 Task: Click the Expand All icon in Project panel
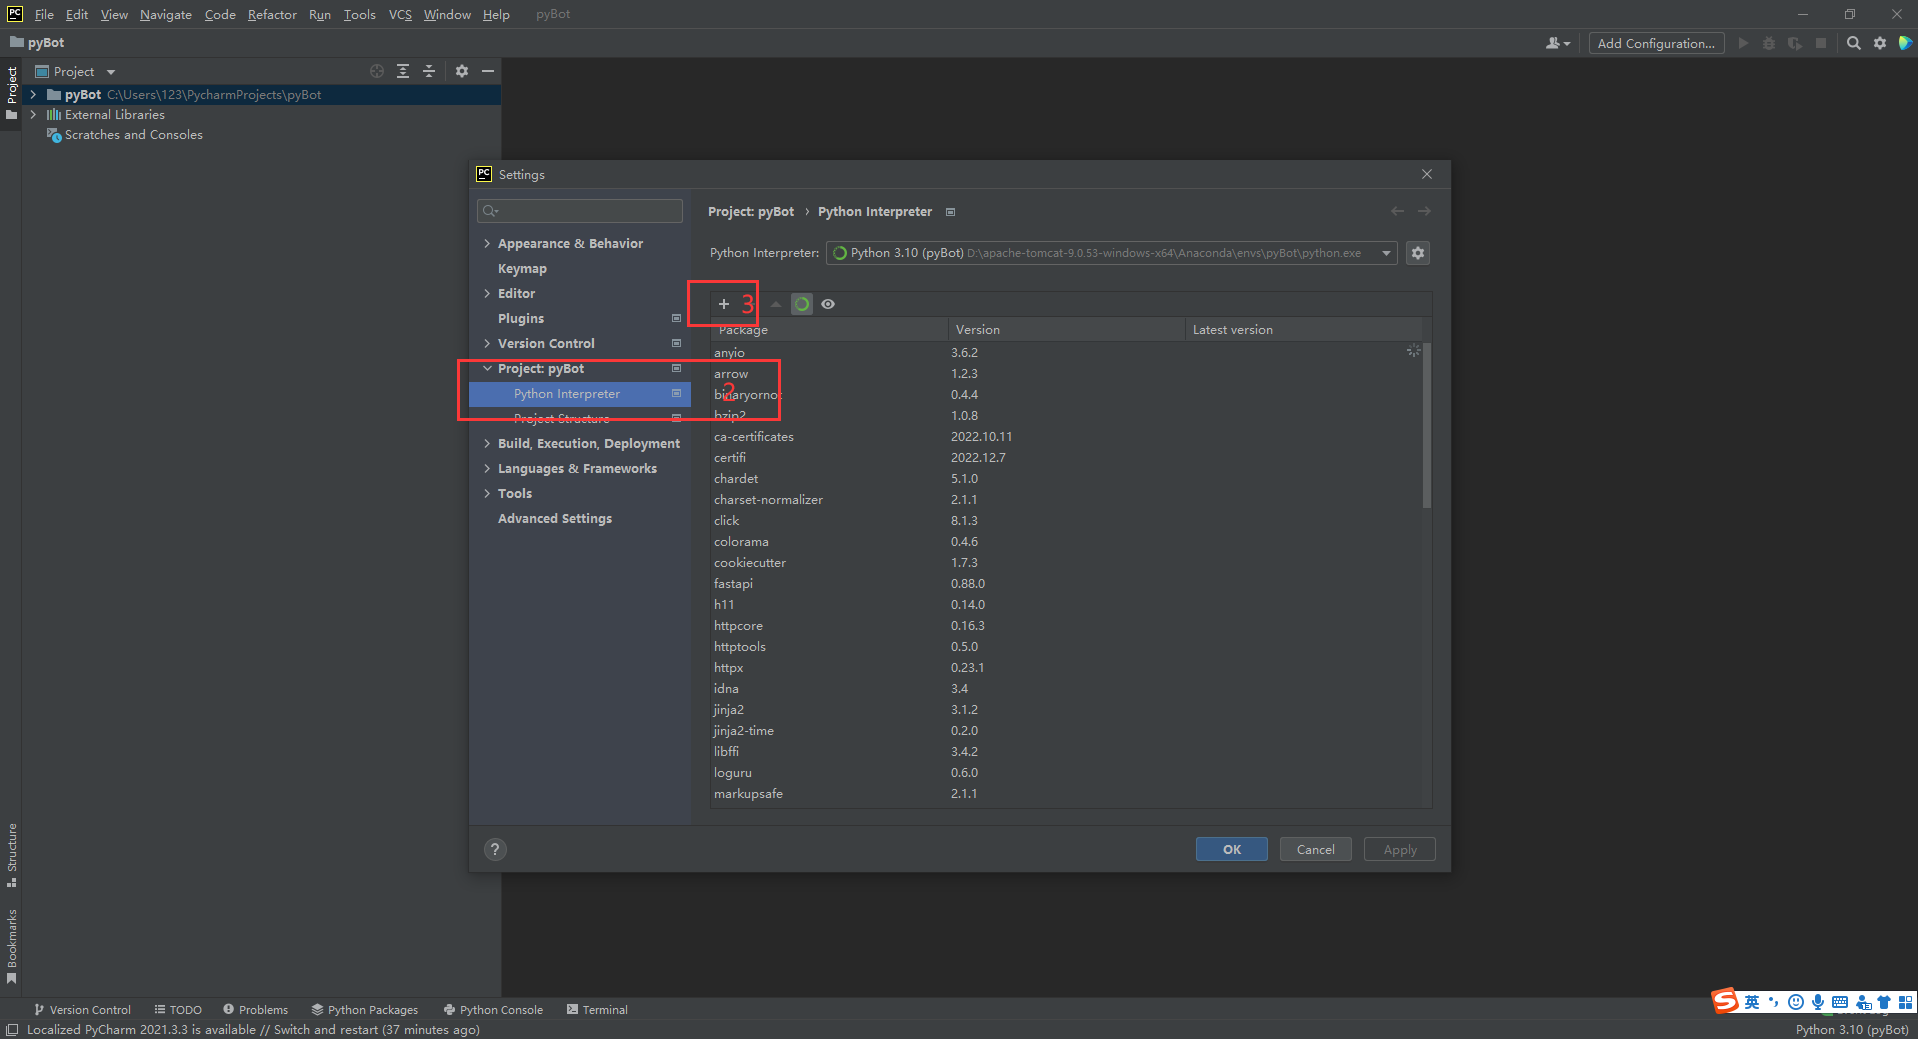coord(403,71)
